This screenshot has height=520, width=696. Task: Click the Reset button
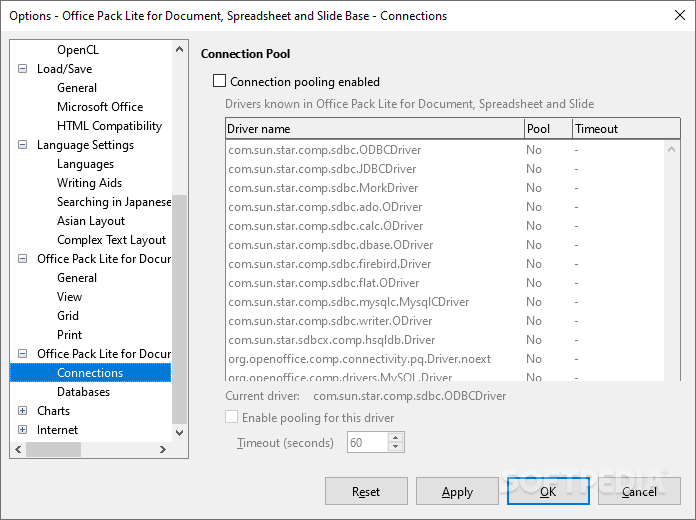[366, 491]
